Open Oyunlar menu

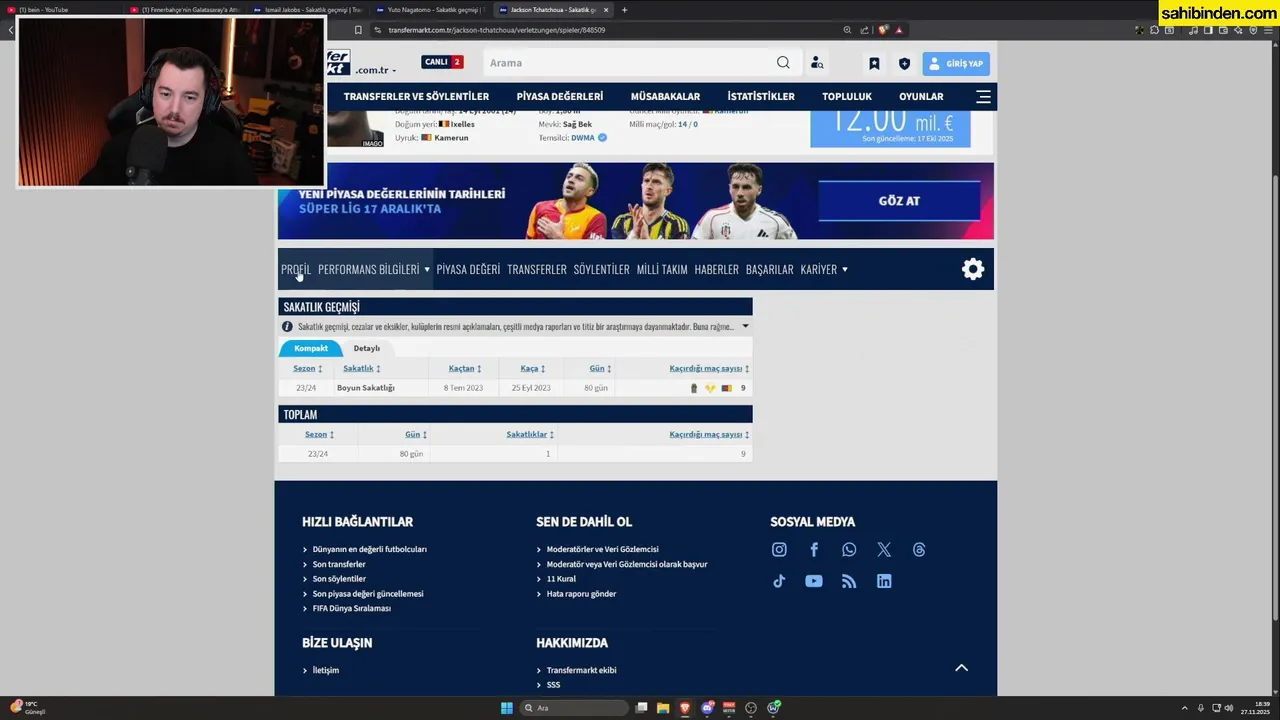[921, 97]
